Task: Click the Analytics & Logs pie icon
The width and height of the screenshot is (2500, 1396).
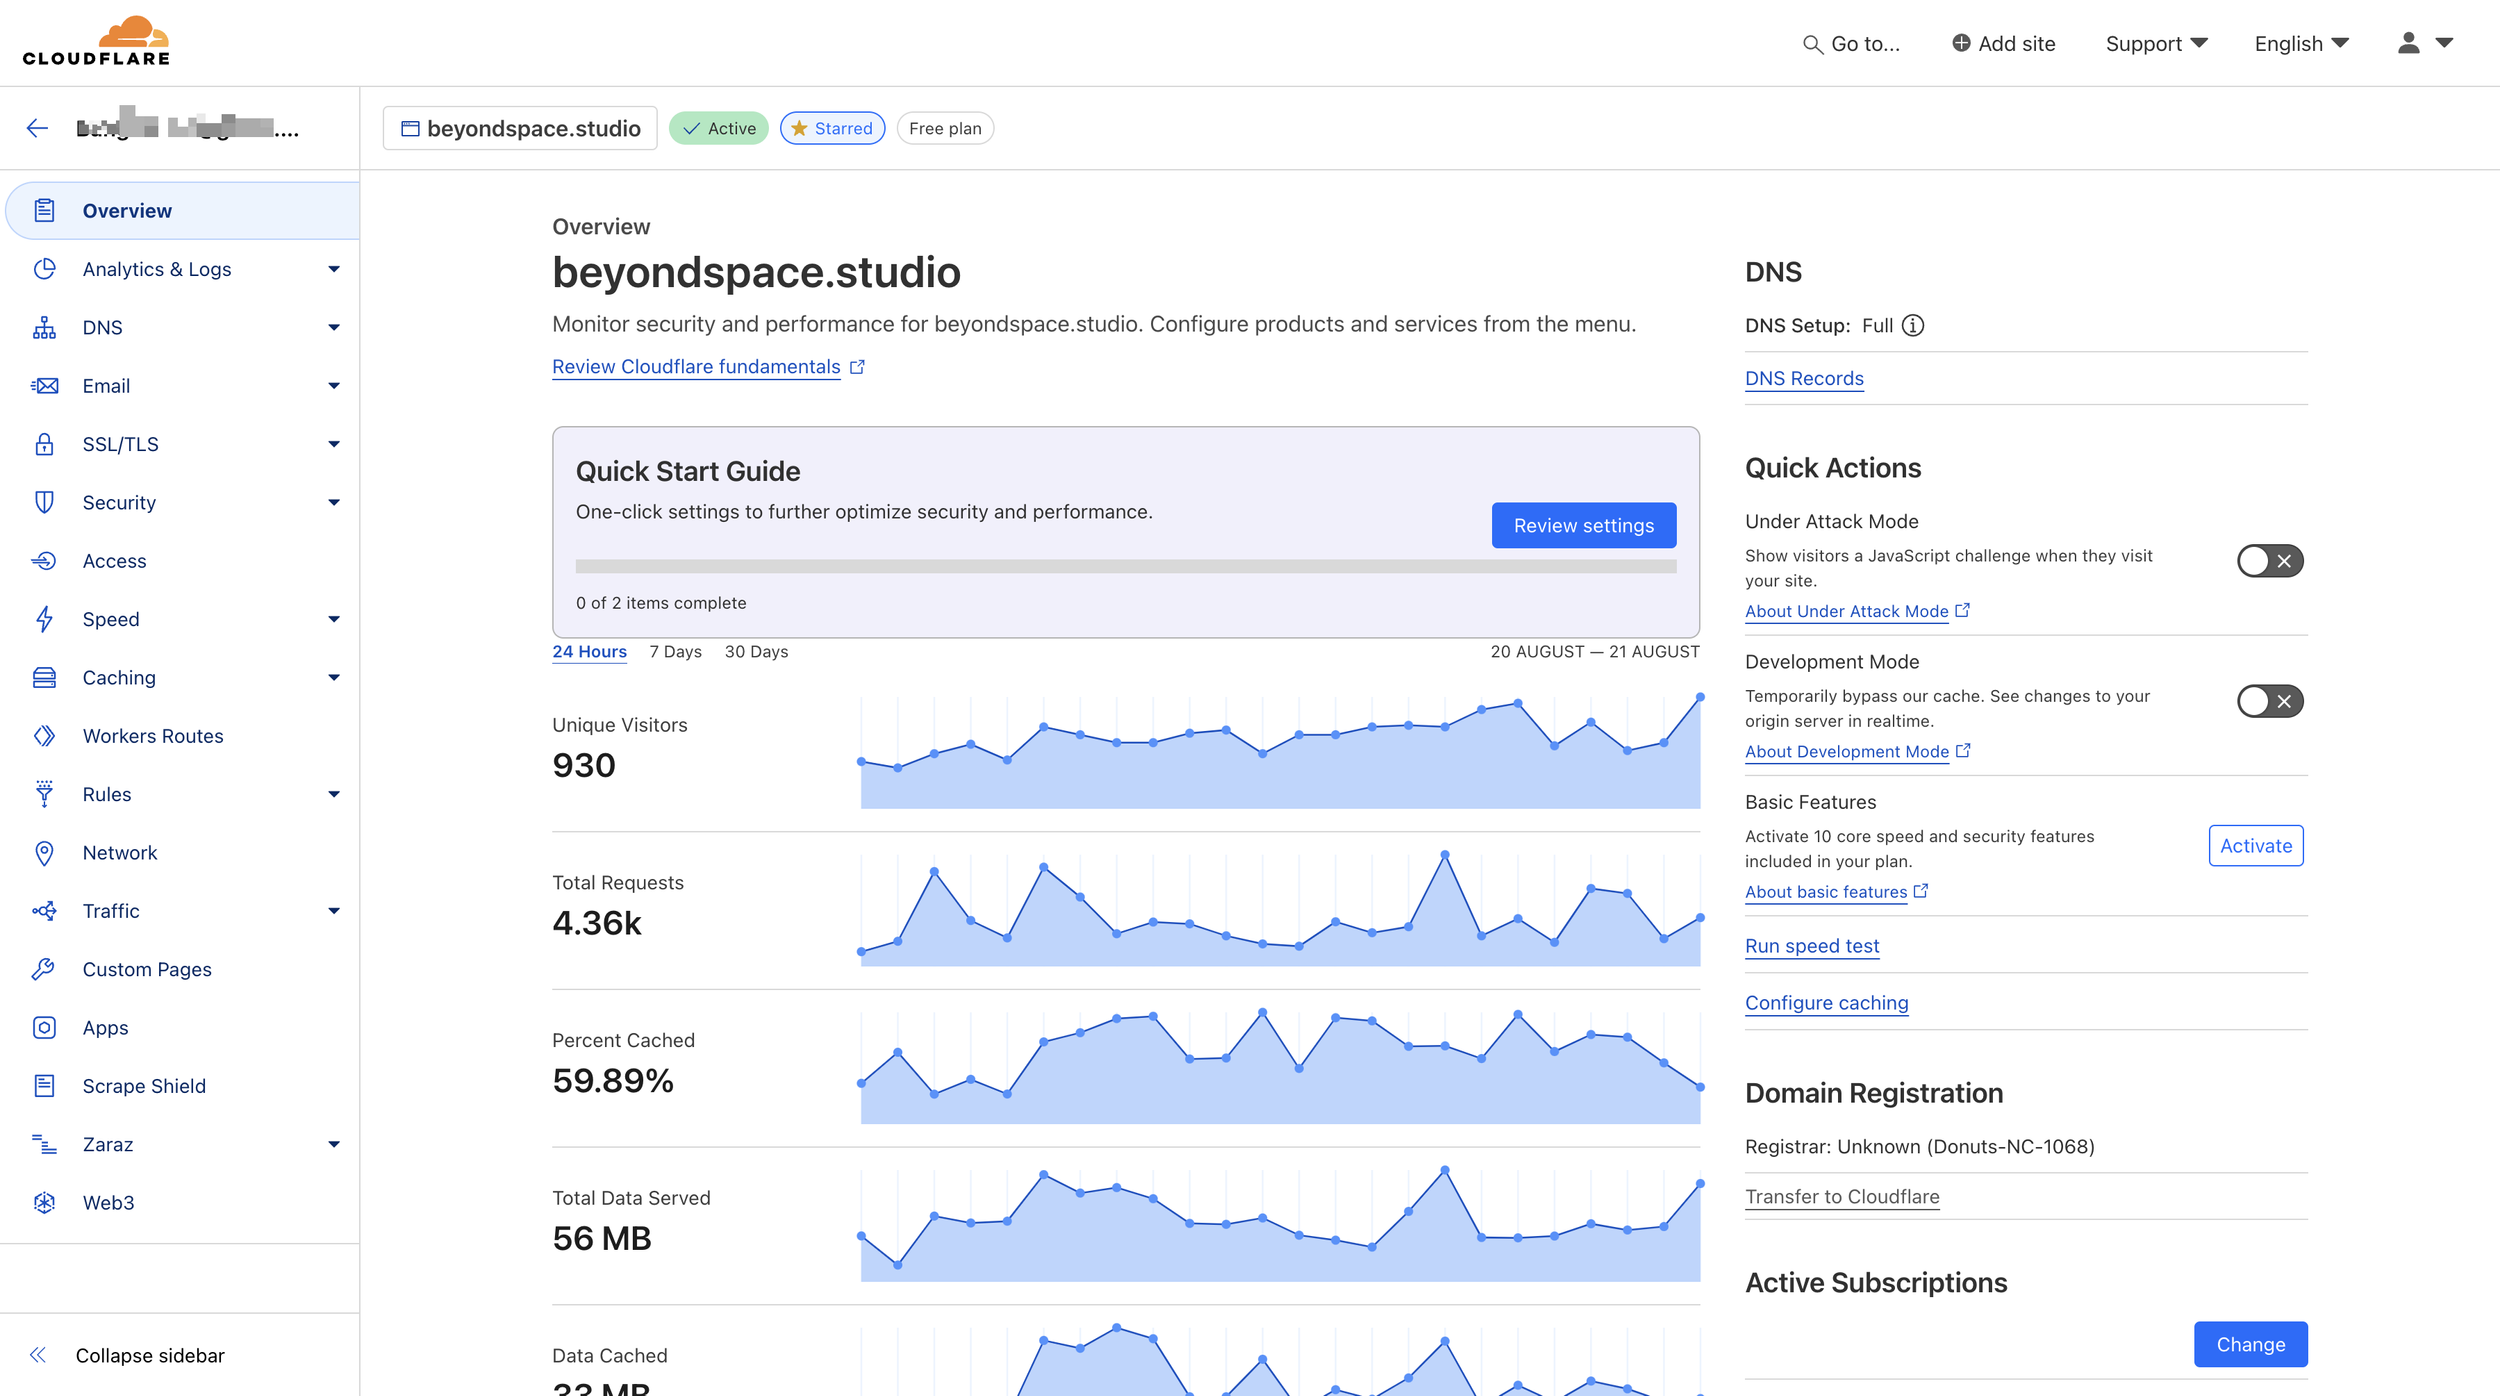Action: pyautogui.click(x=44, y=269)
